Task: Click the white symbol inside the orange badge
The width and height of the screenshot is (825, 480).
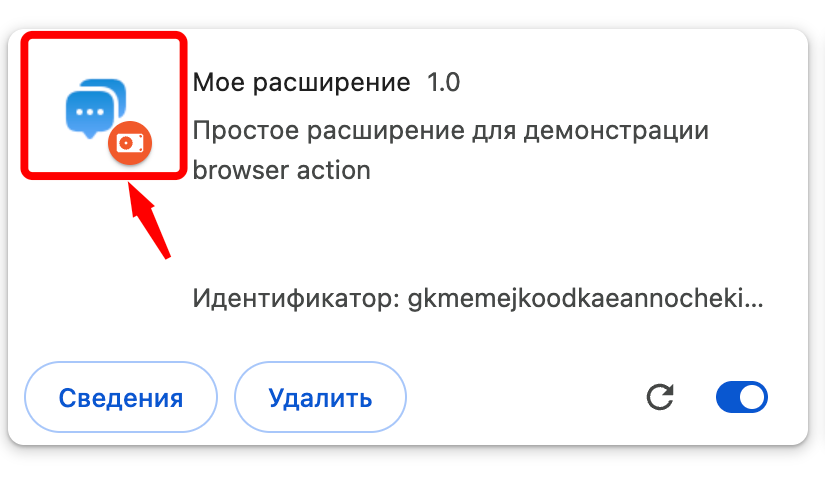Action: [x=129, y=143]
